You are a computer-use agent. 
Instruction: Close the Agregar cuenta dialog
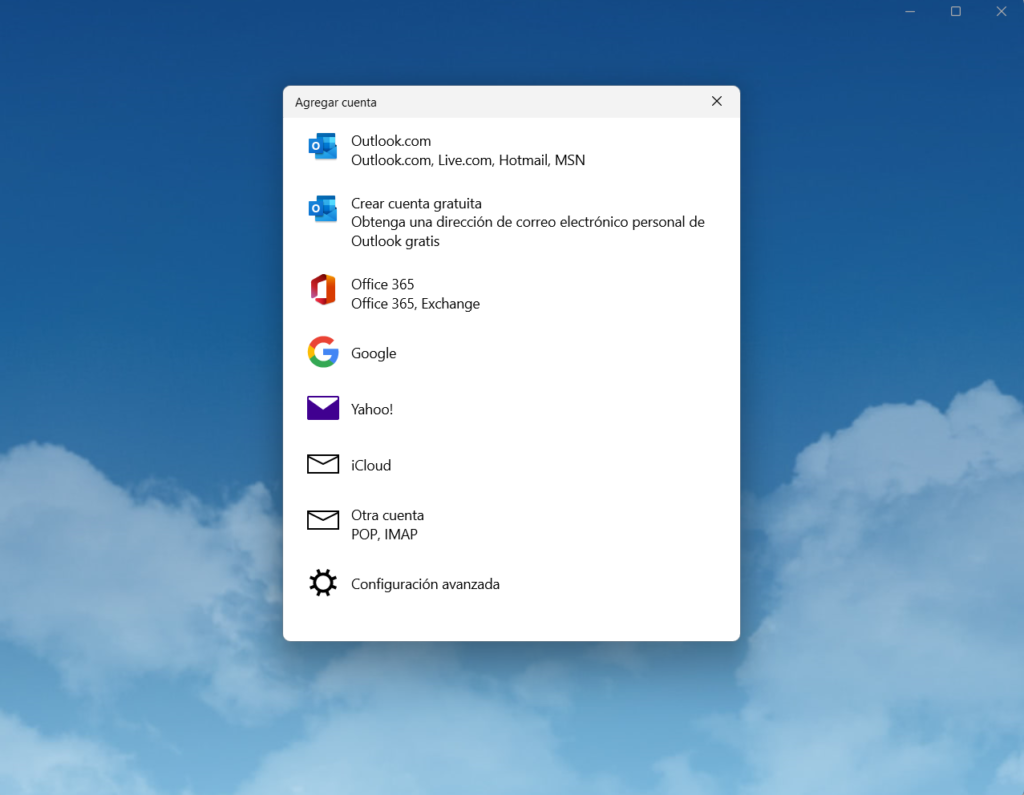[716, 101]
